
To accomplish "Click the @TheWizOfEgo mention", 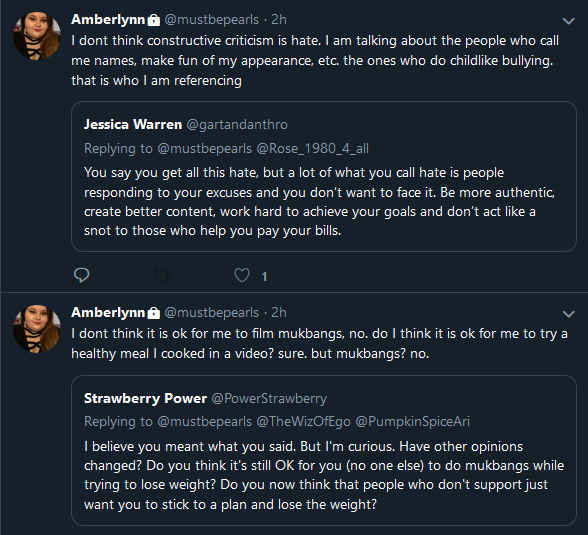I will point(304,421).
